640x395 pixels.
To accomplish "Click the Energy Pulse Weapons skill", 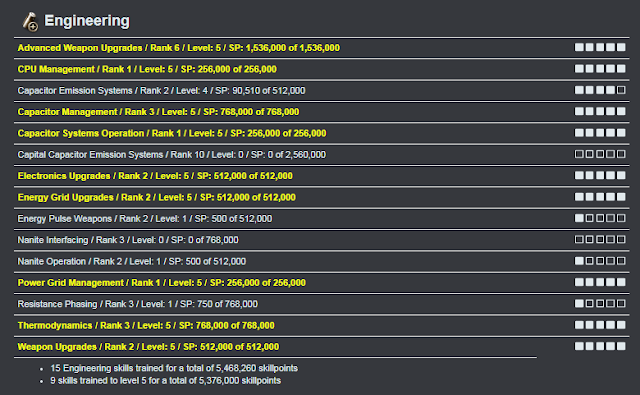I will (144, 219).
